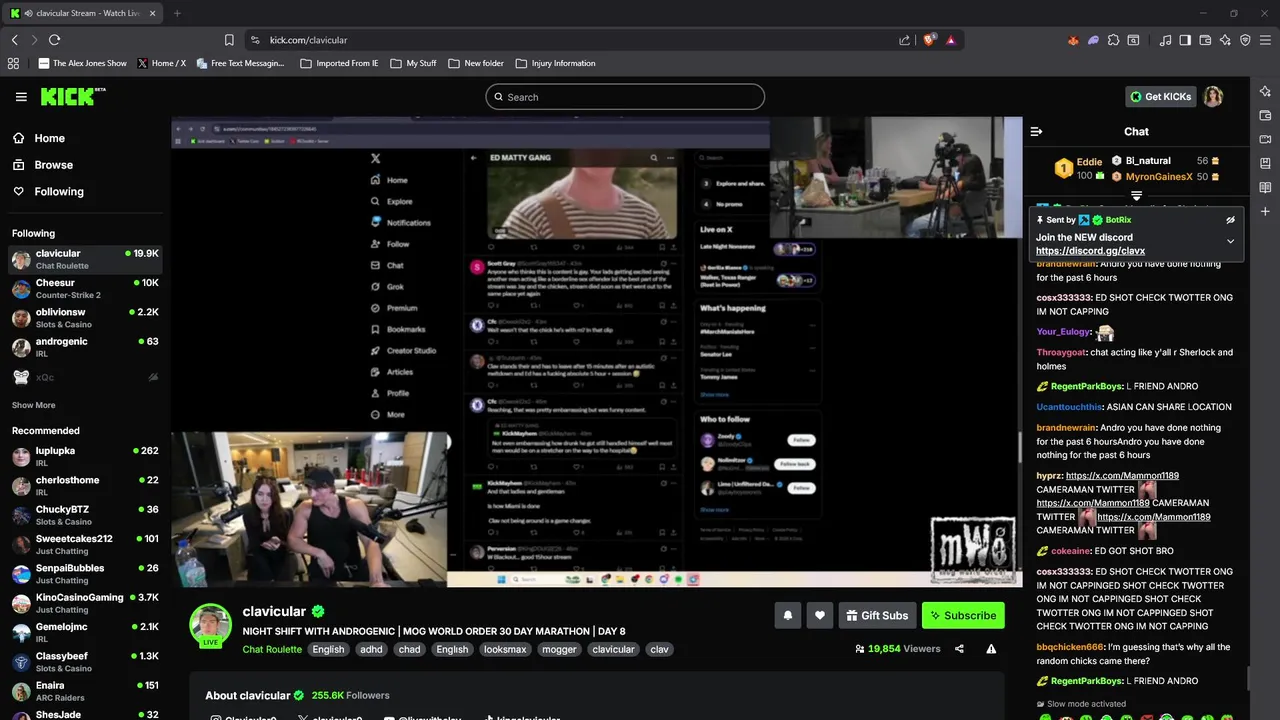
Task: Go to Browse in Kick sidebar
Action: click(x=43, y=165)
